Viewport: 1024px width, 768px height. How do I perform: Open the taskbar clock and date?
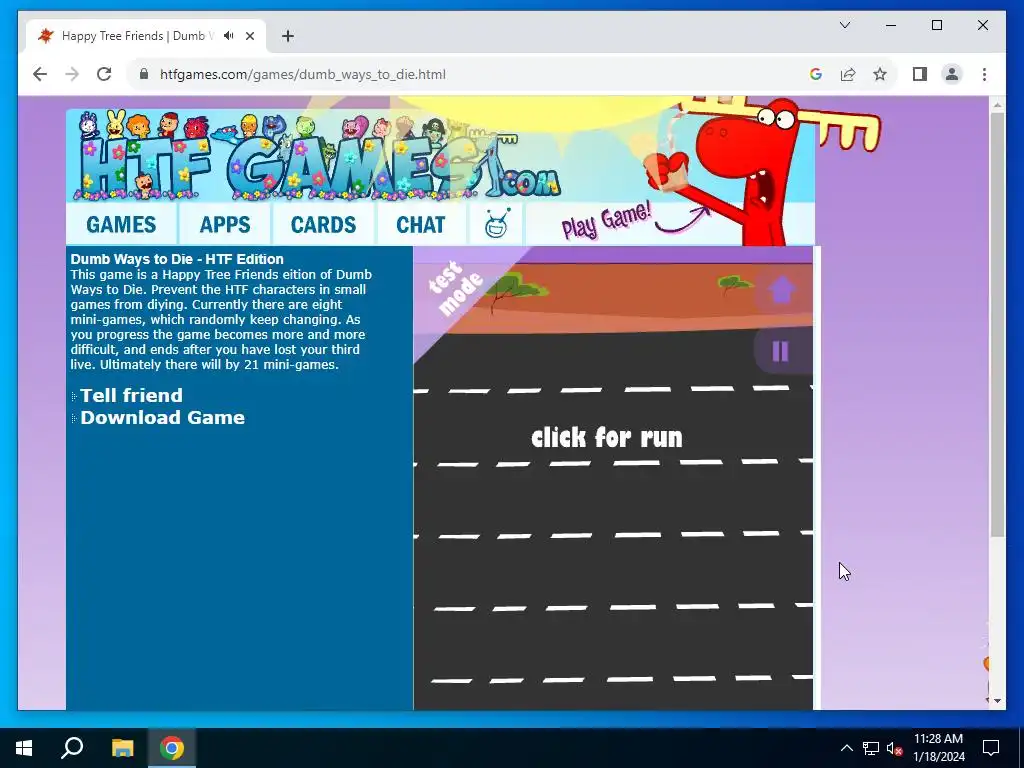(938, 748)
